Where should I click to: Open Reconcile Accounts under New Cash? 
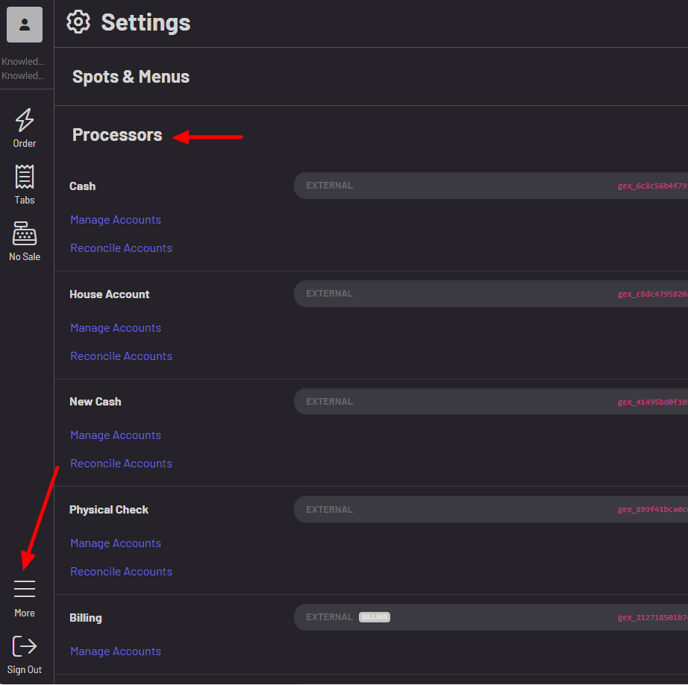coord(121,464)
